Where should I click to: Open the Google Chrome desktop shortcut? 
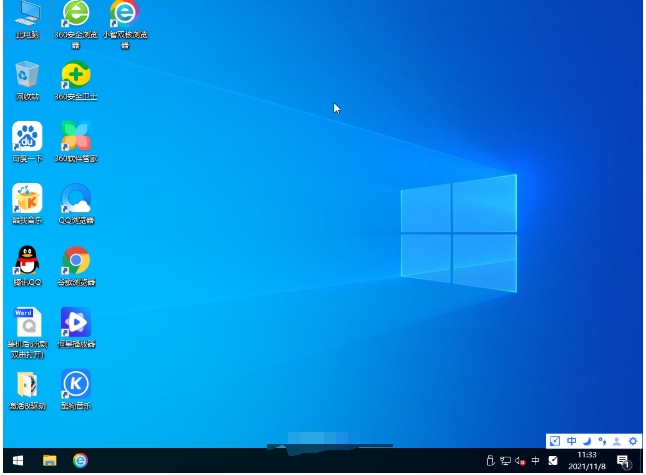point(76,260)
